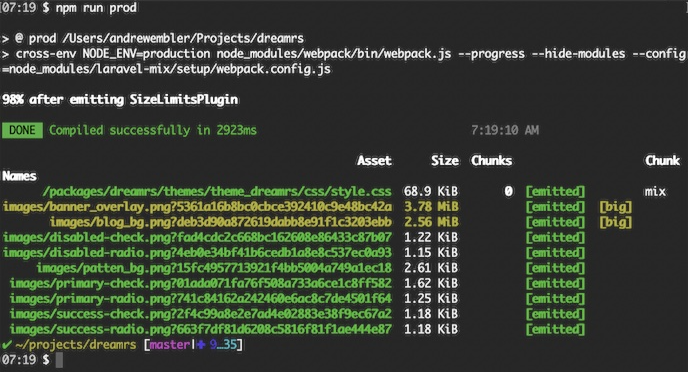Image resolution: width=688 pixels, height=372 pixels.
Task: Click the '1.62 KiB' size value
Action: point(431,283)
